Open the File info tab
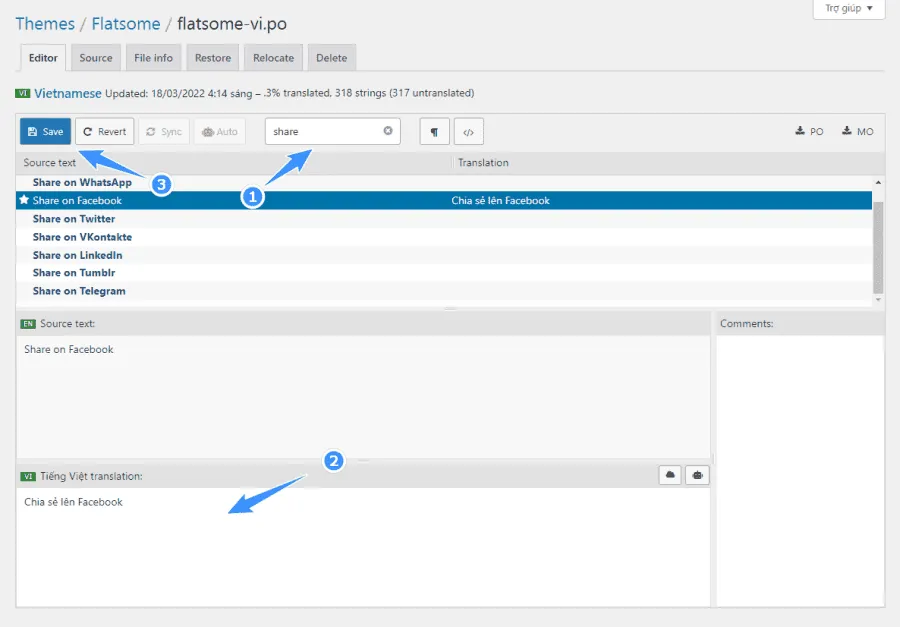The width and height of the screenshot is (900, 627). [x=153, y=58]
